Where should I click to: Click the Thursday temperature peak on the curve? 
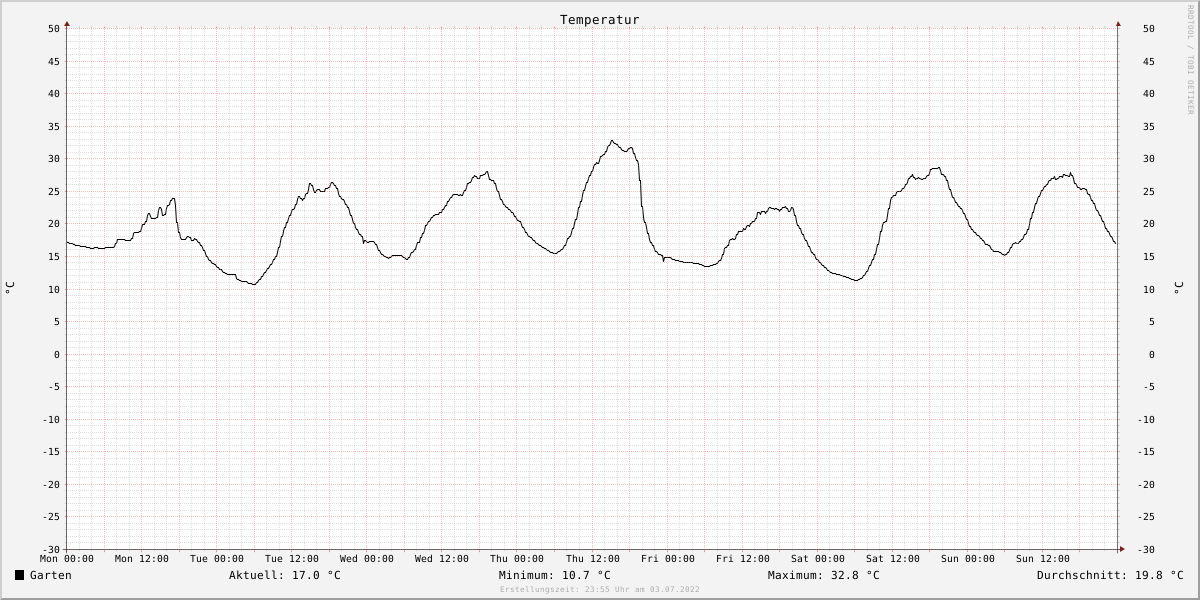pos(612,141)
